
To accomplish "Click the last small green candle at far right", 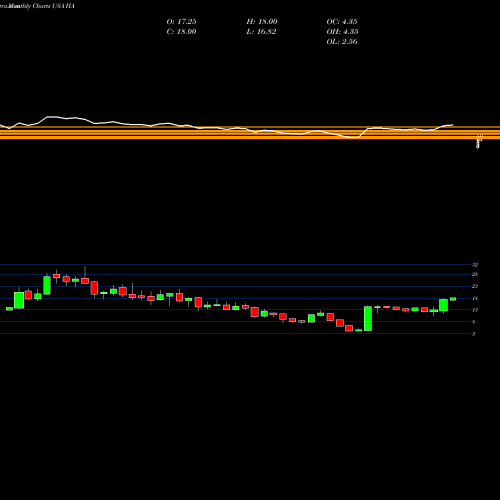I will pyautogui.click(x=453, y=299).
